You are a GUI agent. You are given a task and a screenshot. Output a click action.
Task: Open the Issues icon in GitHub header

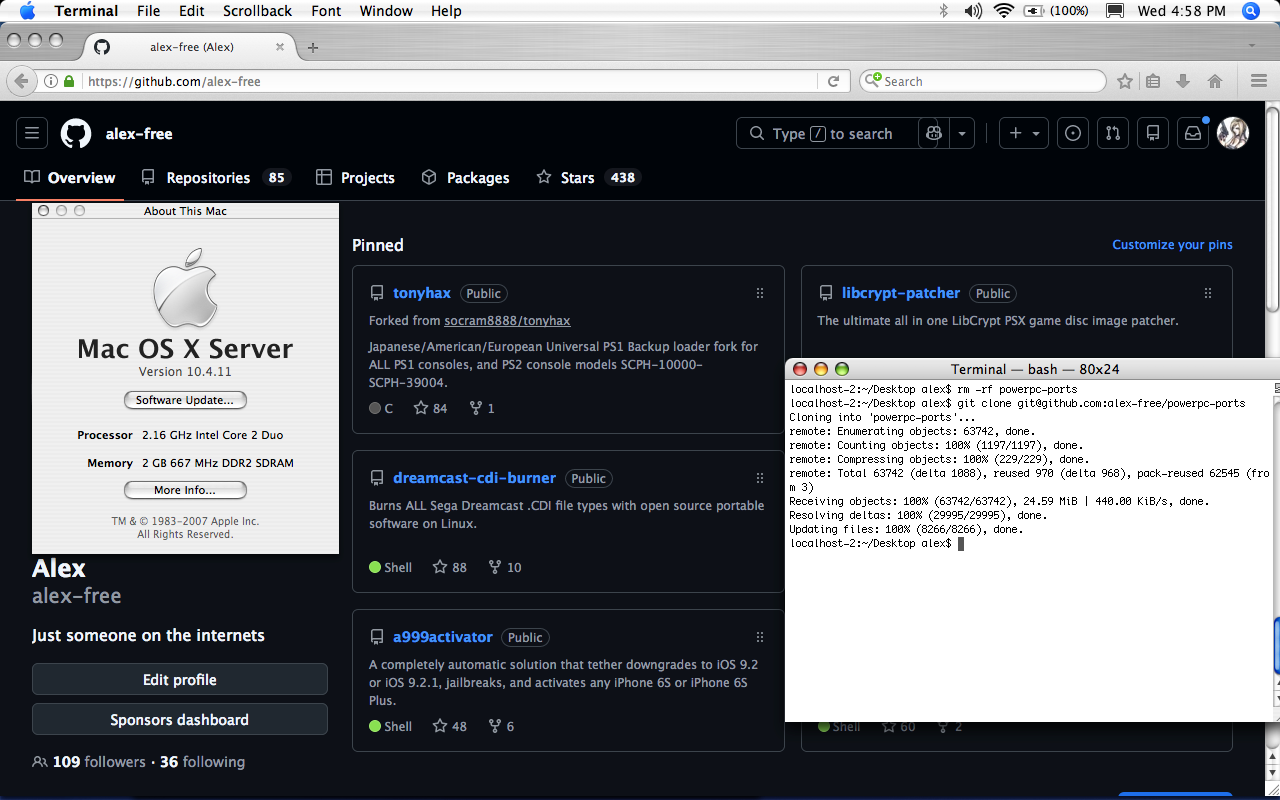pos(1073,133)
